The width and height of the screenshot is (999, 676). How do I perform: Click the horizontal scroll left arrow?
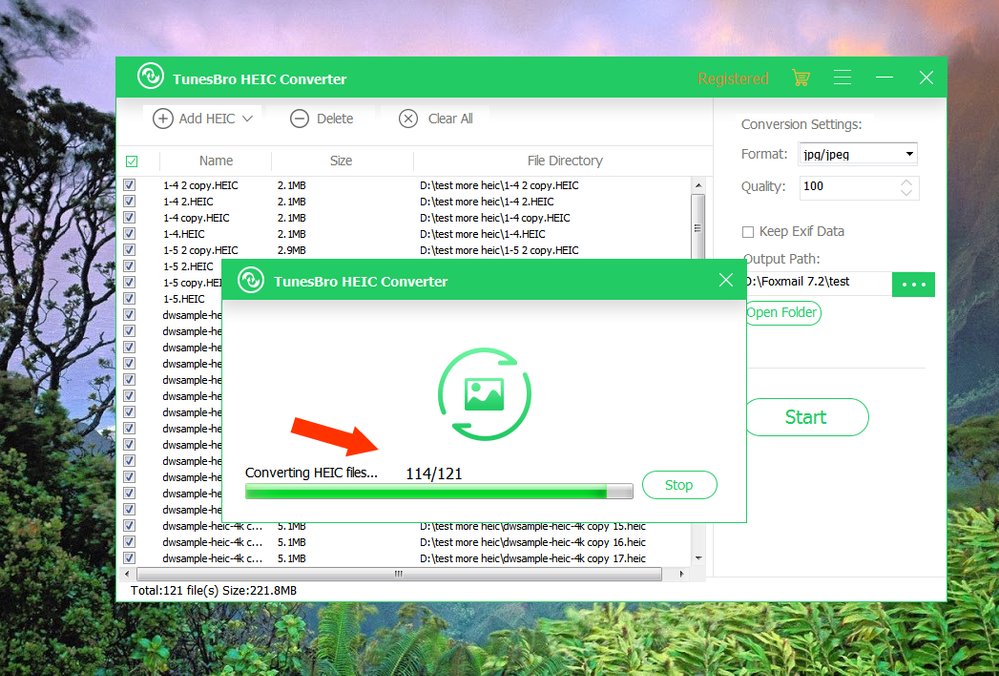click(127, 574)
